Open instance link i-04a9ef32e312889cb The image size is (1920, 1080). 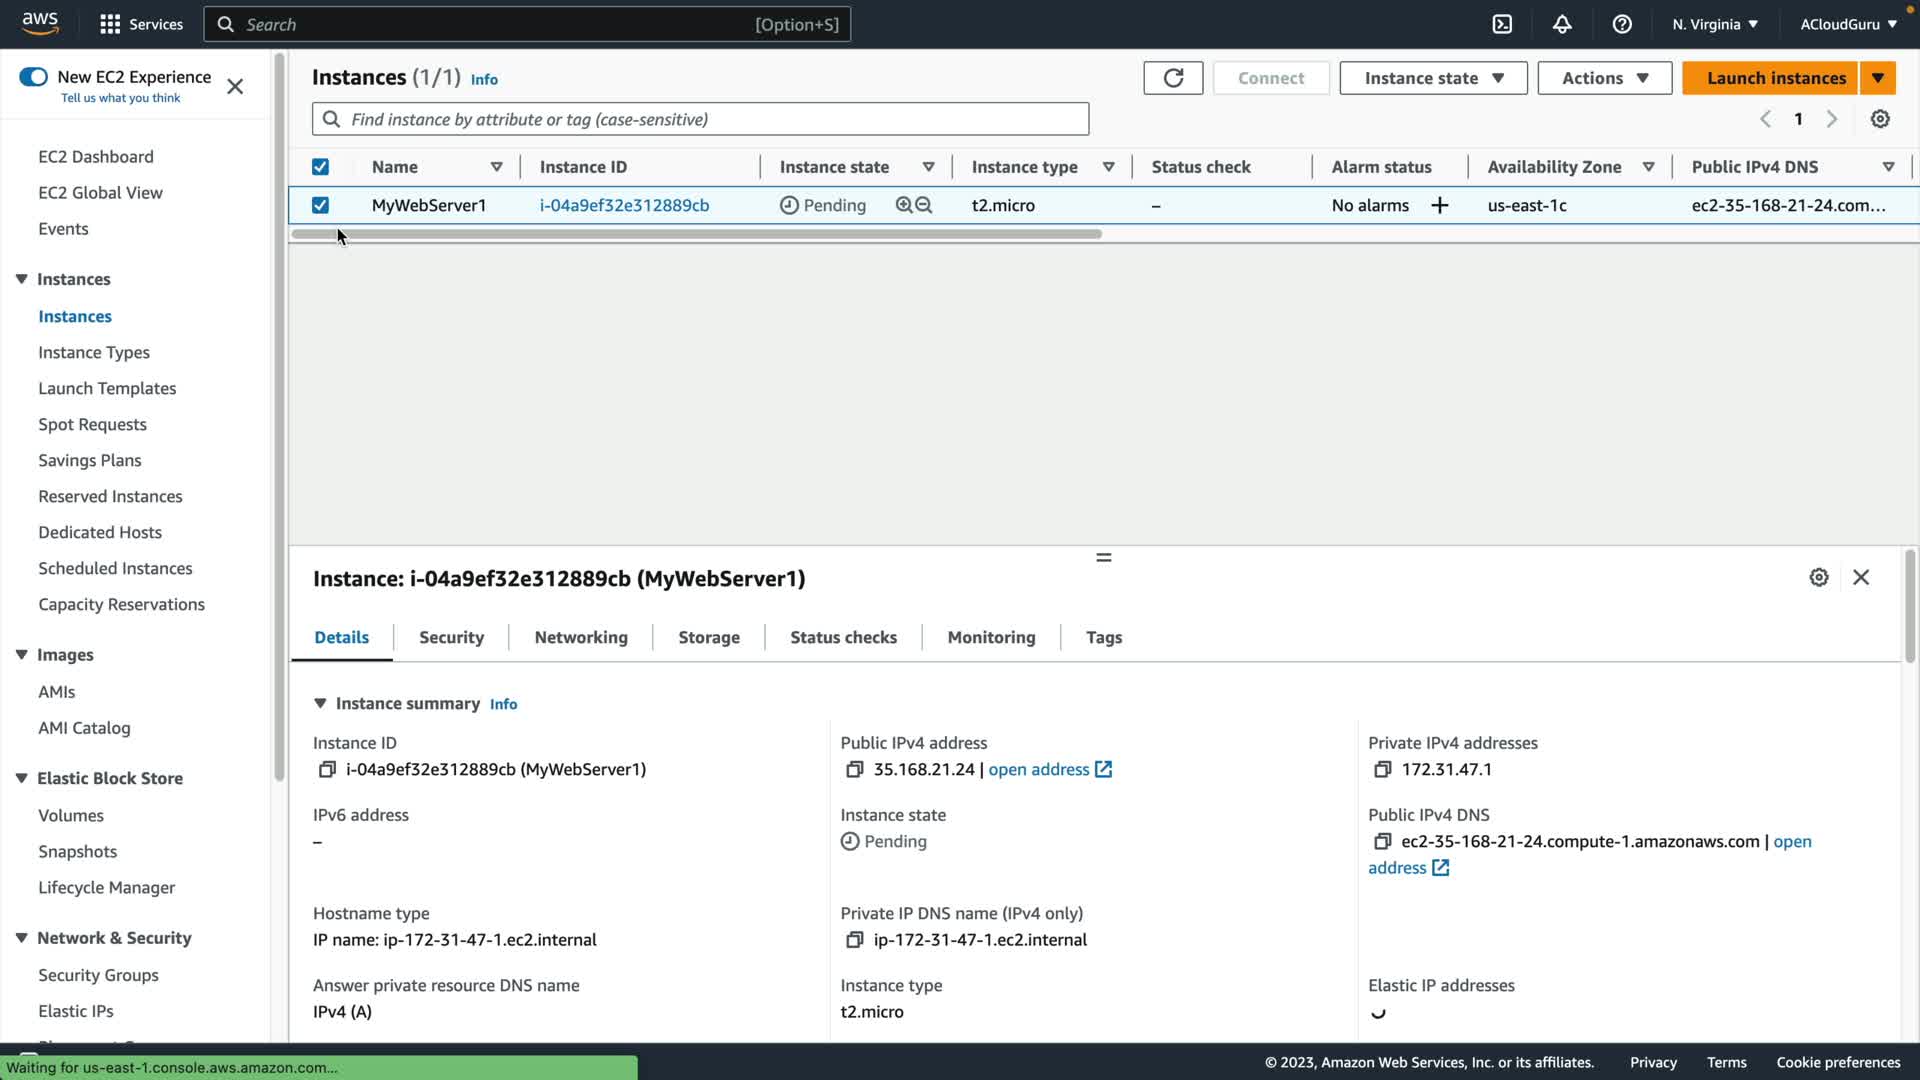624,205
